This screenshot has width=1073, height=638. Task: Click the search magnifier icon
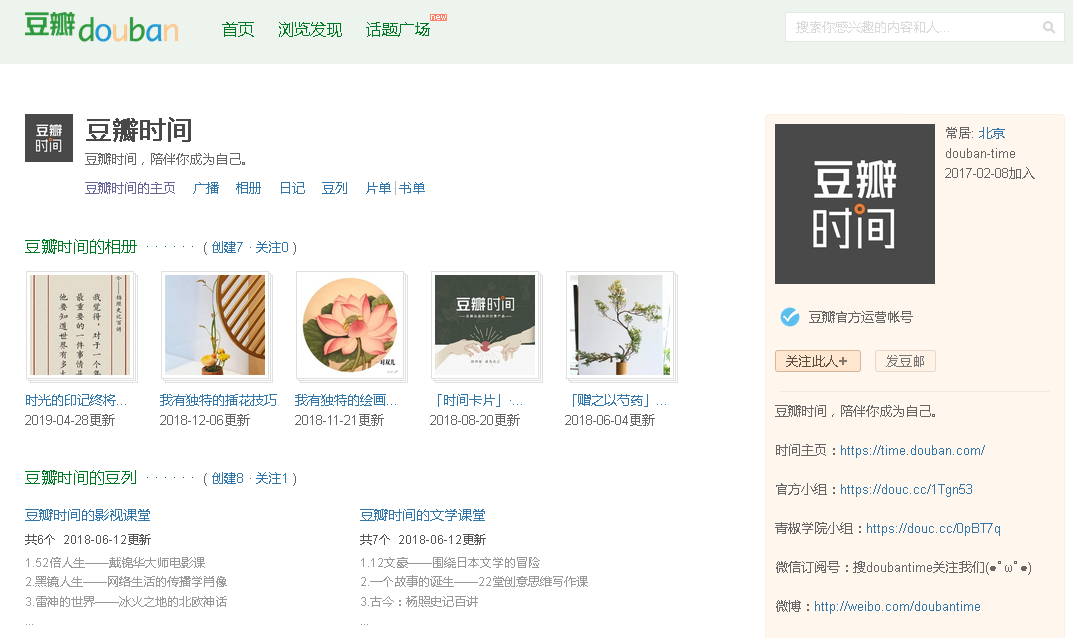[x=1048, y=27]
